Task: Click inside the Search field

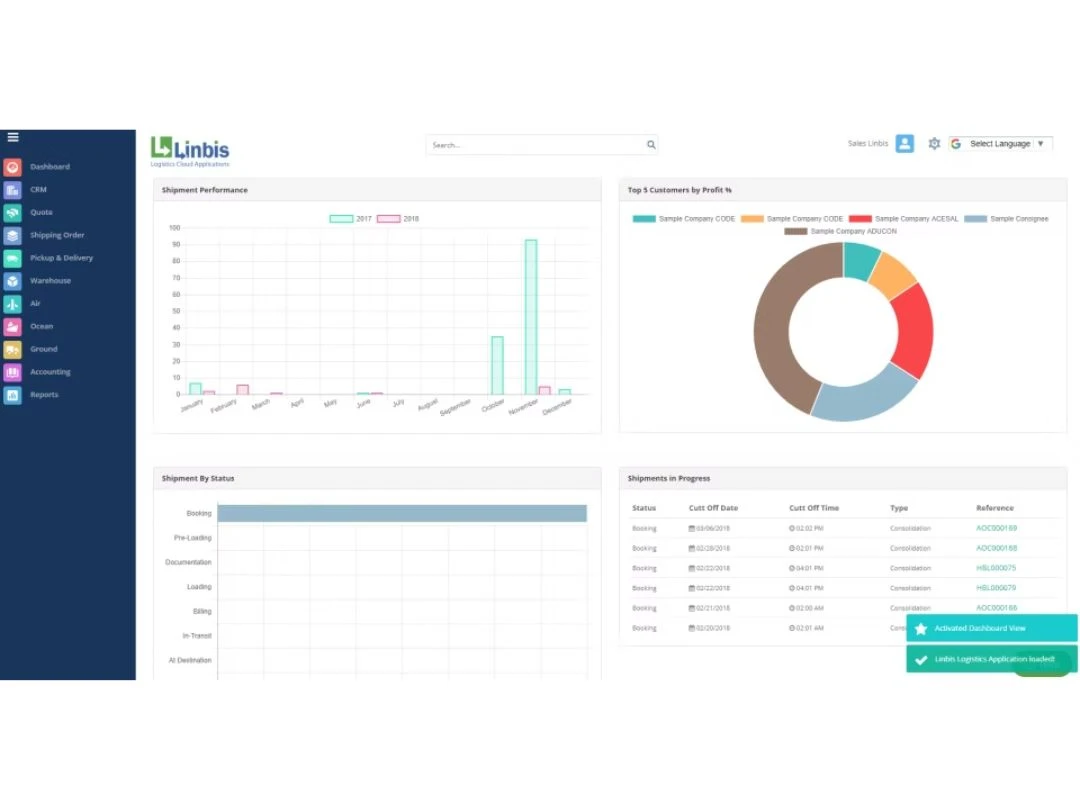Action: click(x=540, y=144)
